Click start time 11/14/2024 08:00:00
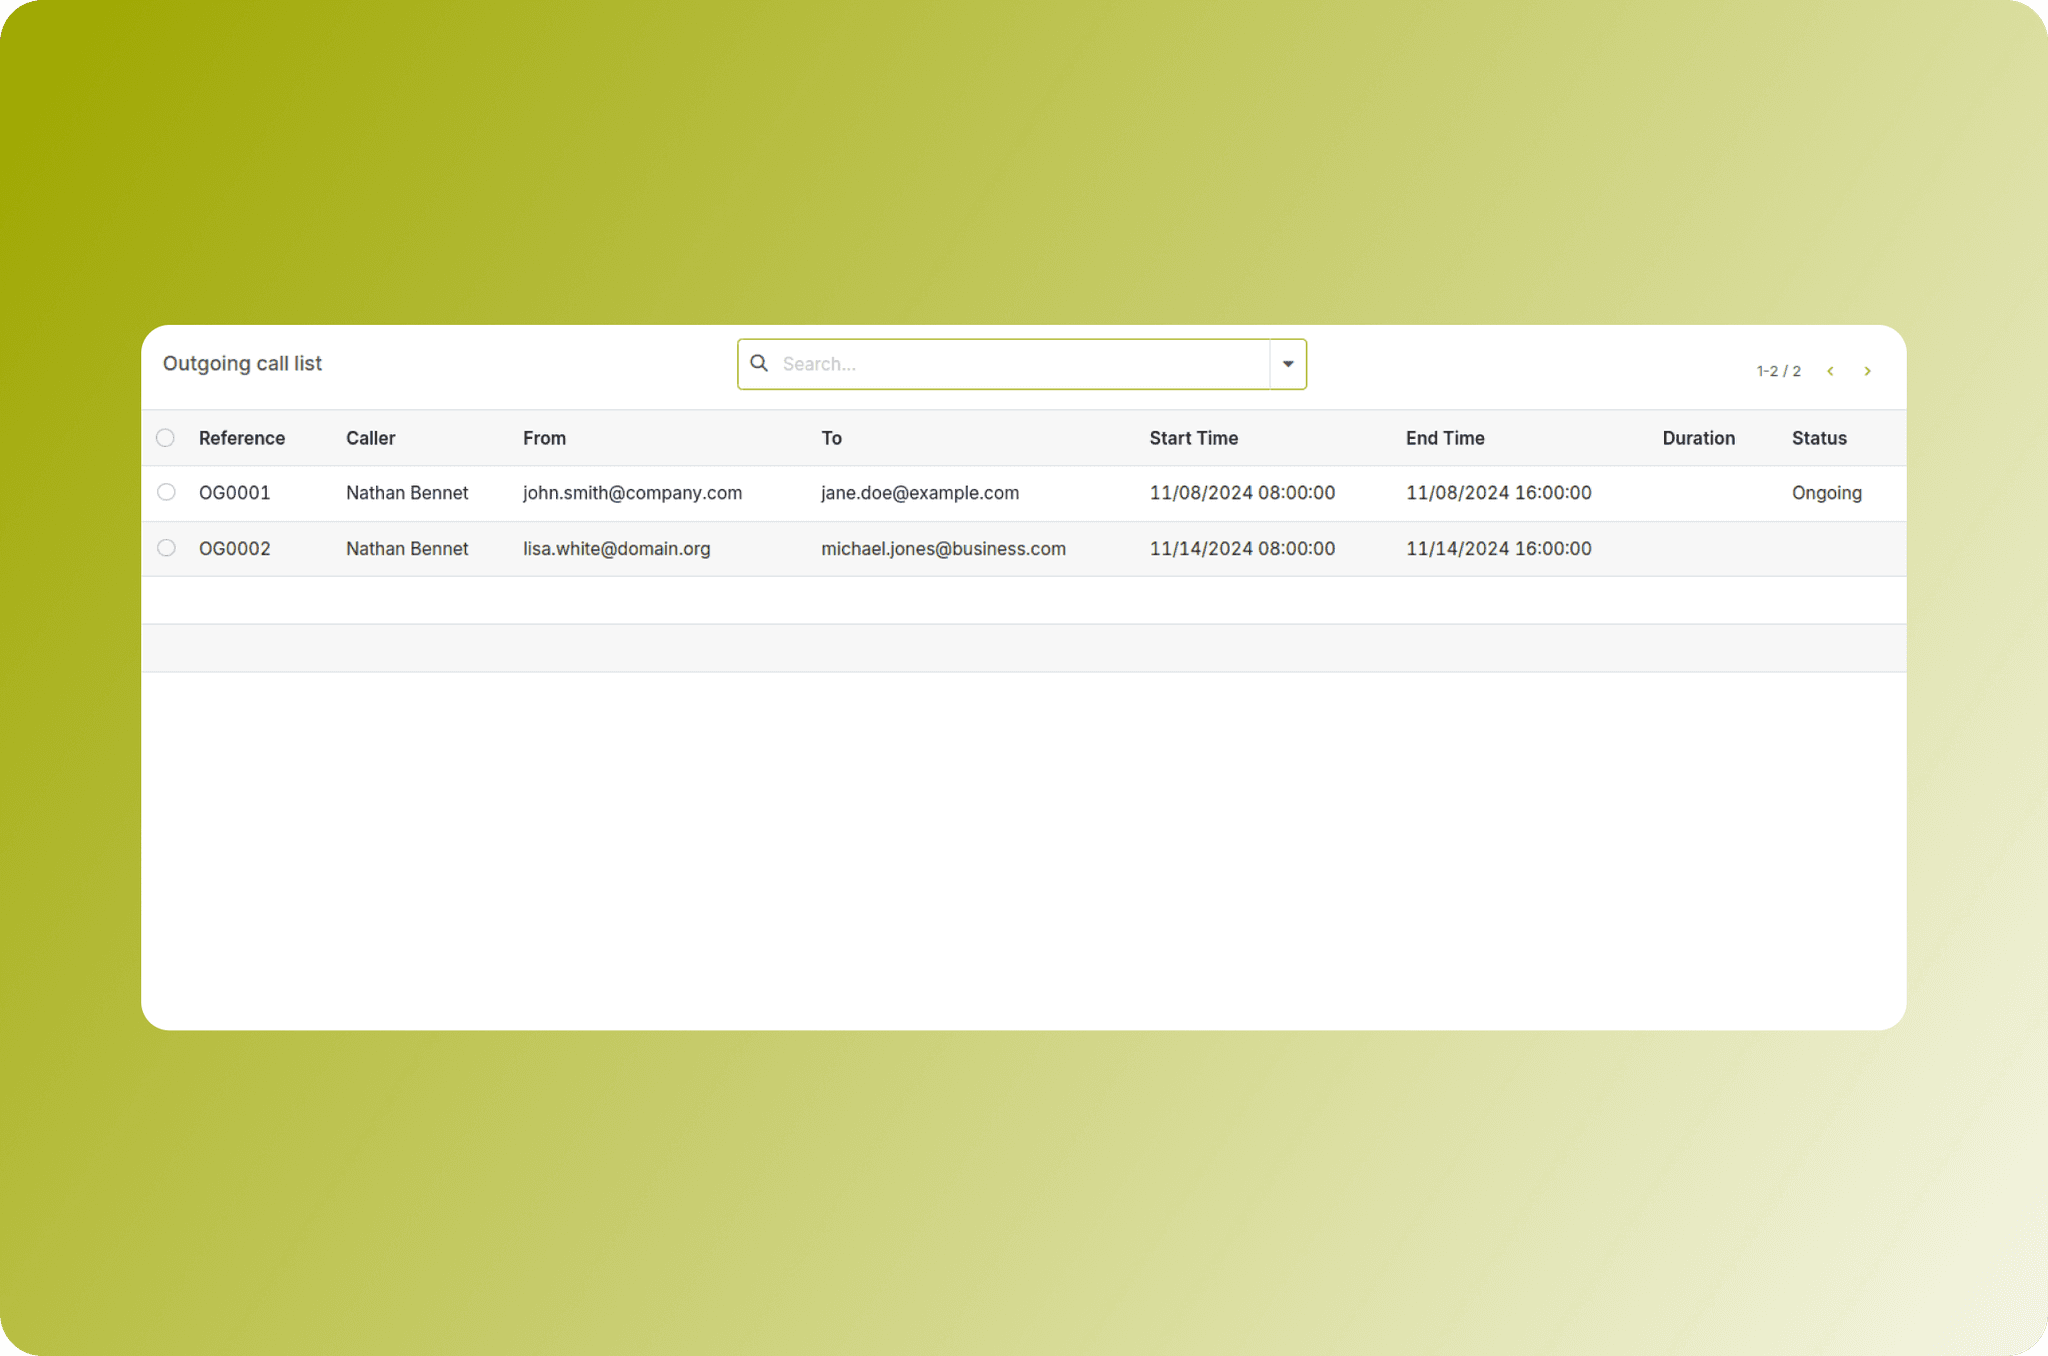 tap(1242, 549)
